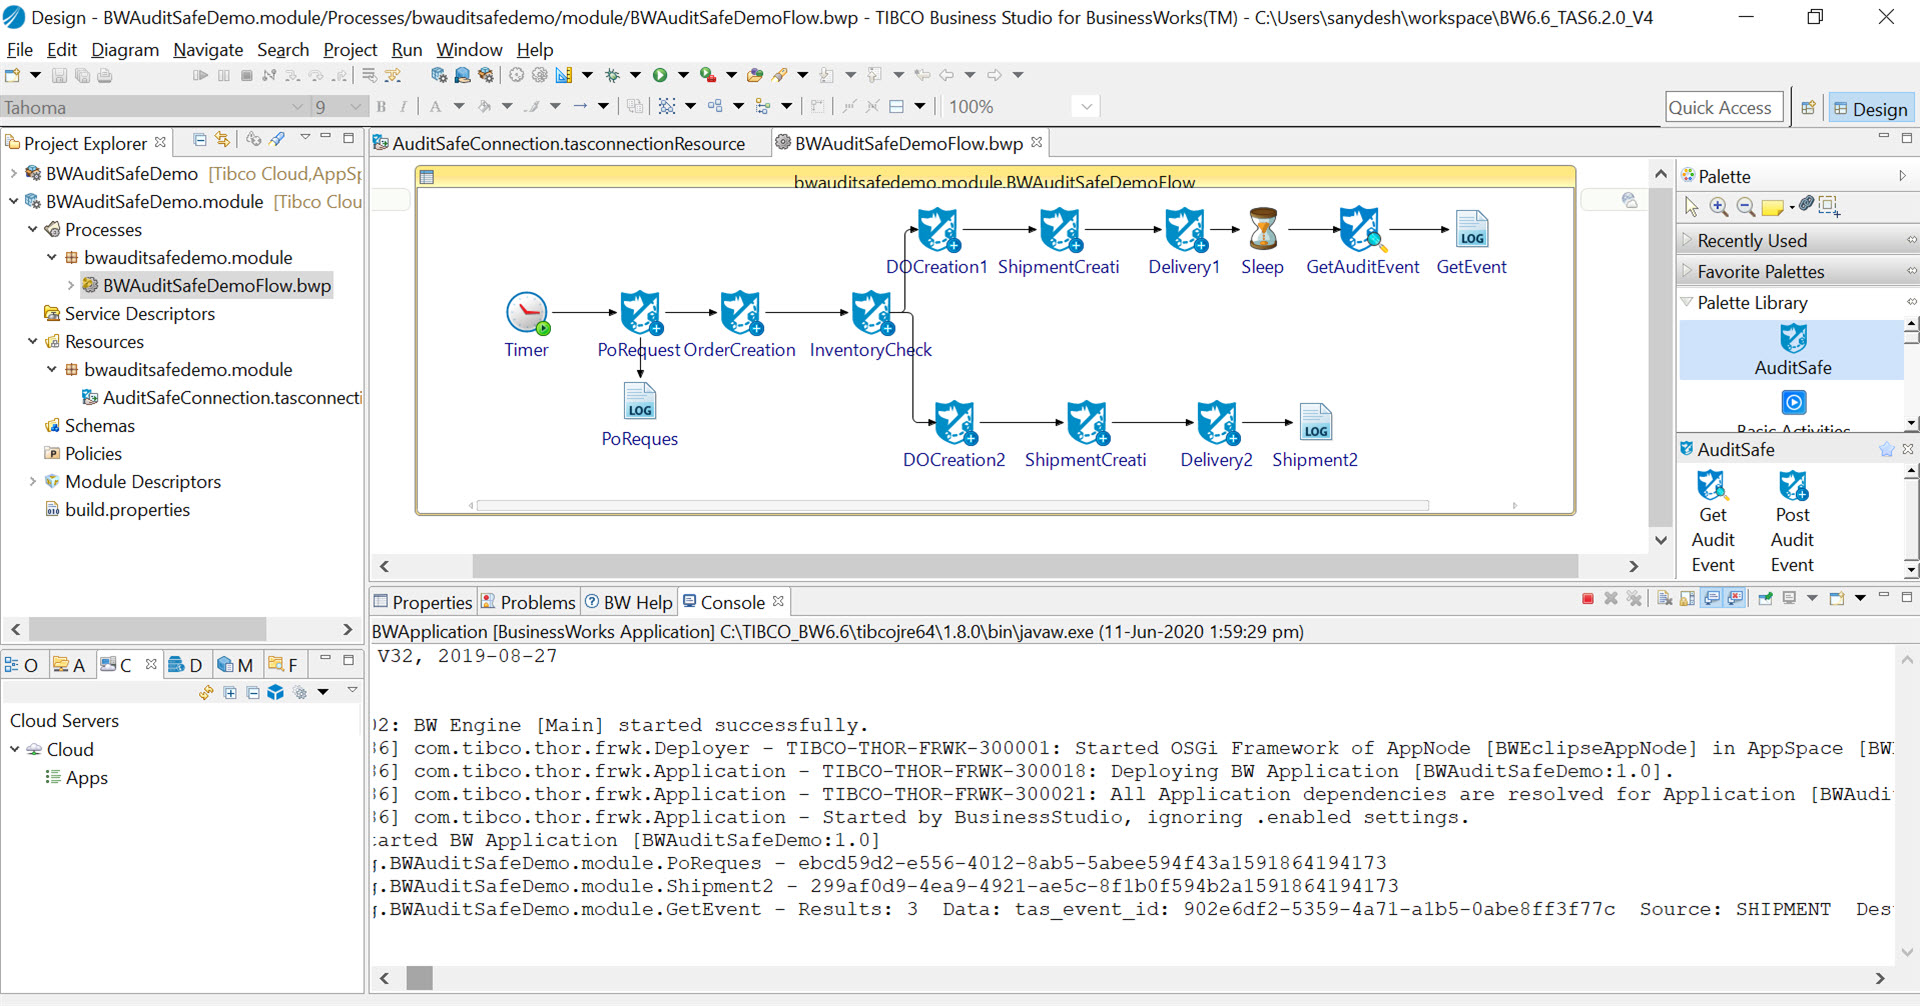Image resolution: width=1920 pixels, height=1006 pixels.
Task: Click the Design perspective button
Action: (x=1870, y=108)
